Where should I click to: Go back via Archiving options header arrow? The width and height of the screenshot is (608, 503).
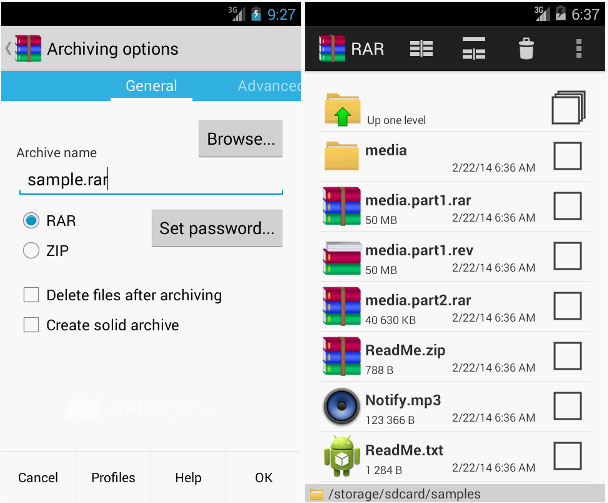pyautogui.click(x=9, y=48)
